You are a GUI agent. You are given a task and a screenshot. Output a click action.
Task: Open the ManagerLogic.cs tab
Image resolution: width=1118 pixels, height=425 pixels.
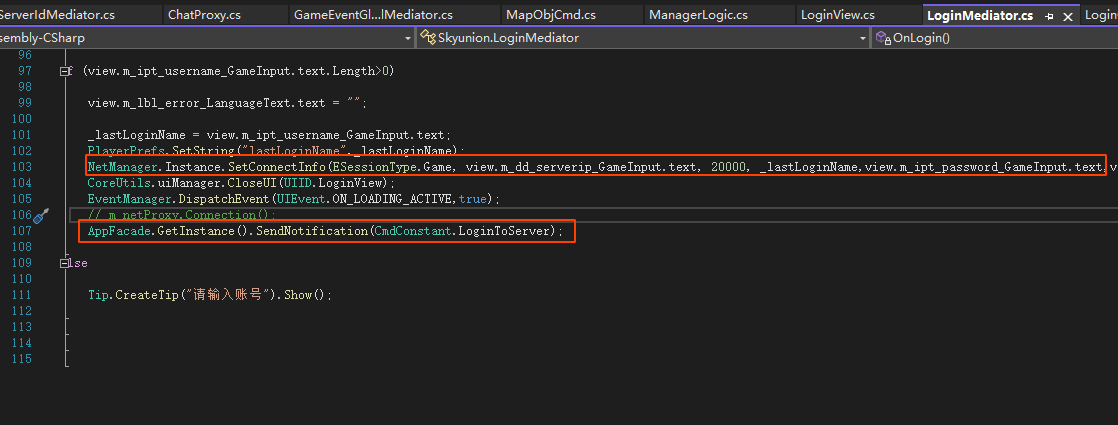click(x=698, y=15)
